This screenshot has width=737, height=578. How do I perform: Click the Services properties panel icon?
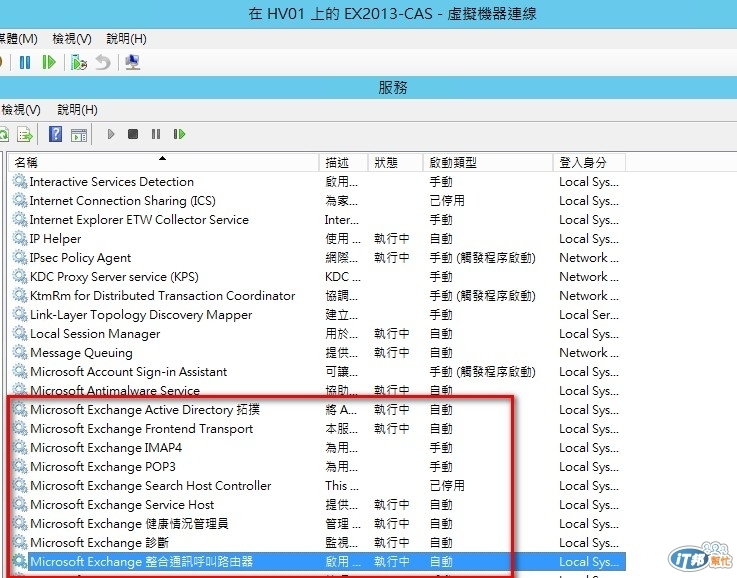(x=79, y=135)
